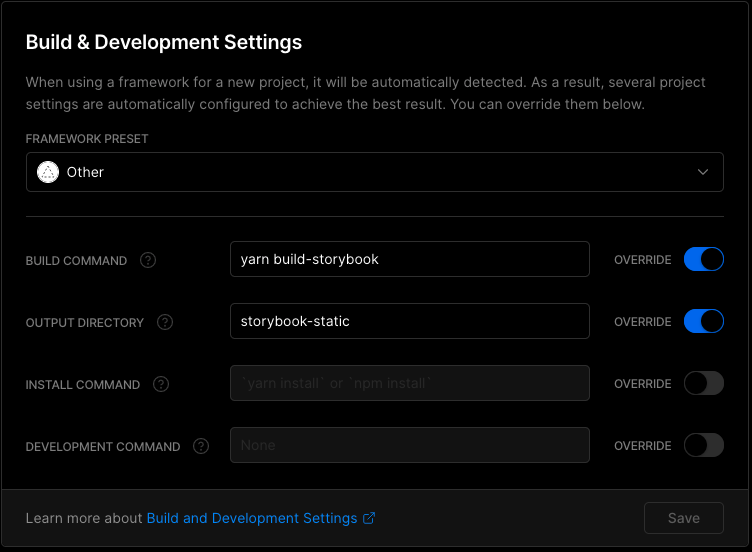Click help icon beside Build Command
752x552 pixels.
point(148,260)
